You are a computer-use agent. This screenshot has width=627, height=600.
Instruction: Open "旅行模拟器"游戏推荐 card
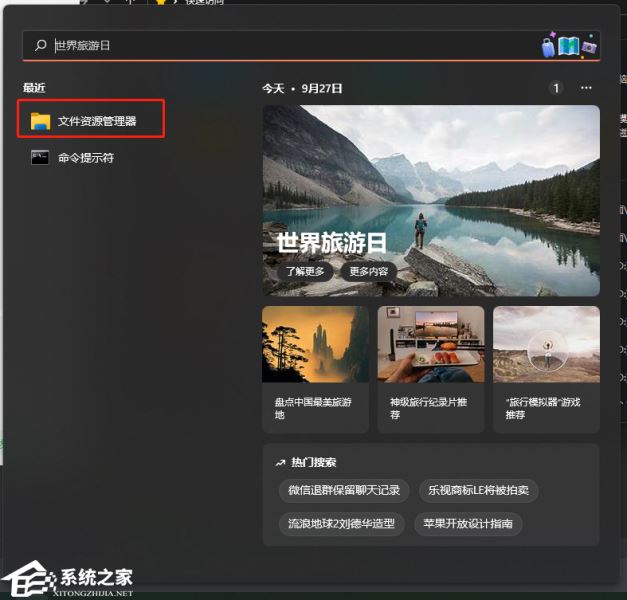546,369
